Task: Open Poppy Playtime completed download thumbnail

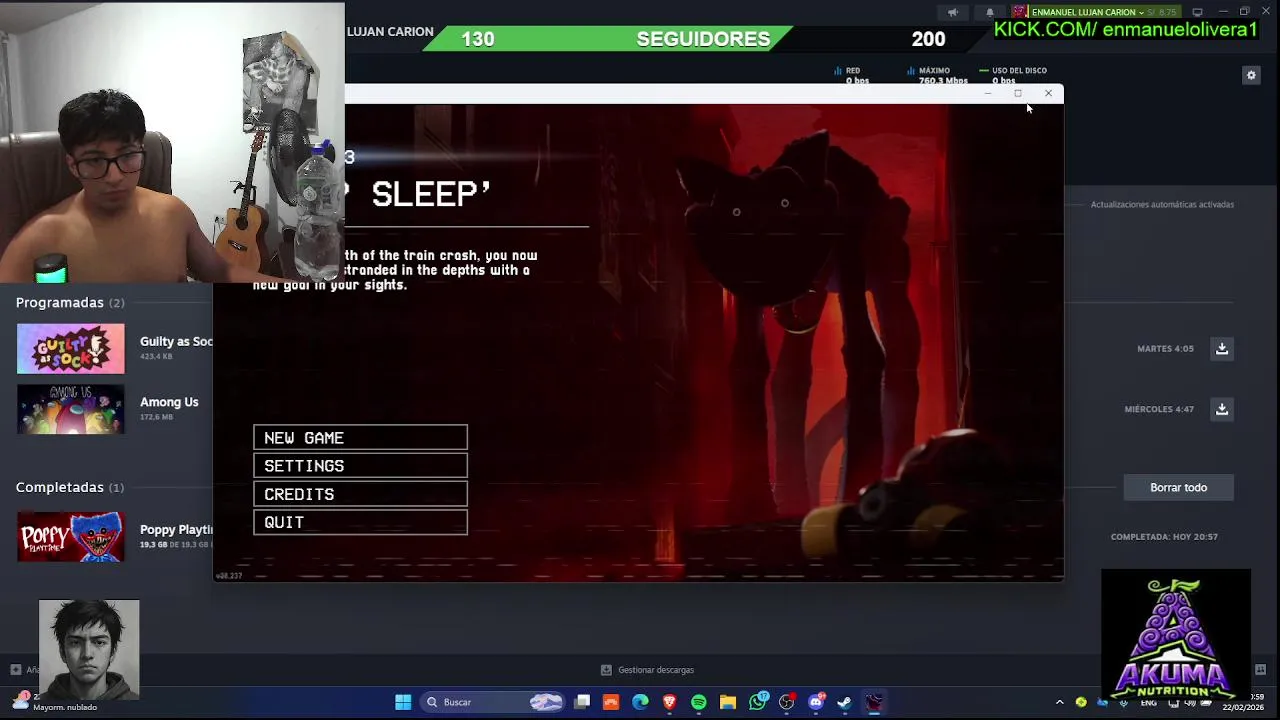Action: point(71,536)
